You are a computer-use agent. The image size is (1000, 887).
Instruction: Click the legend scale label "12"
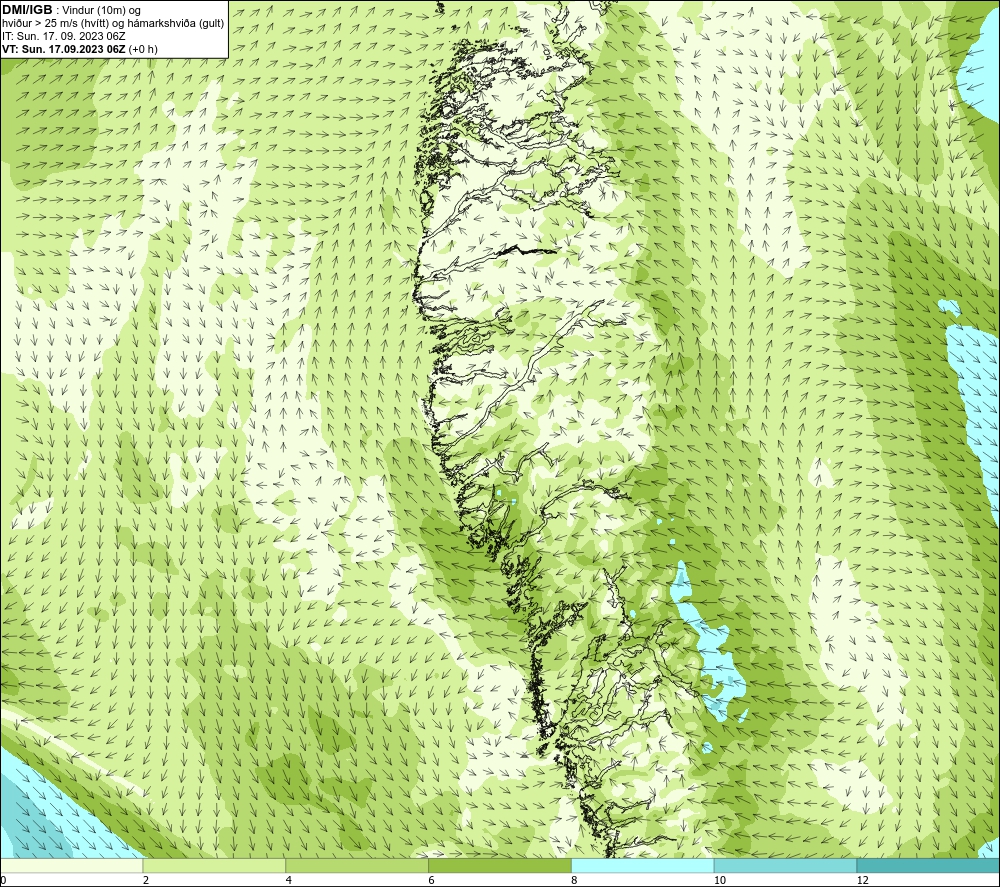(x=862, y=881)
